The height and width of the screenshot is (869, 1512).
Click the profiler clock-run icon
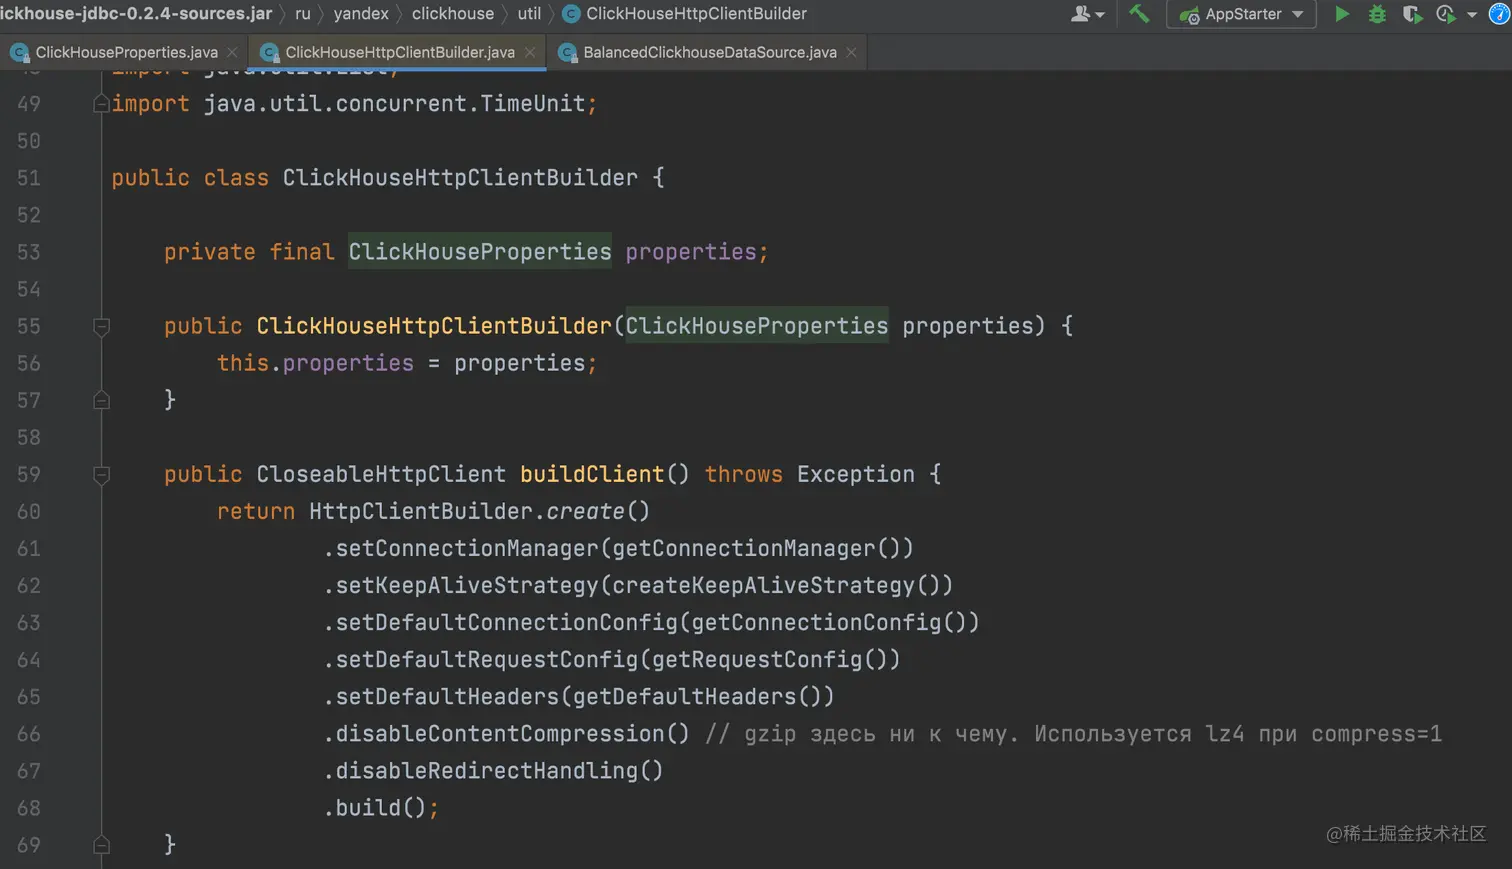click(1445, 14)
